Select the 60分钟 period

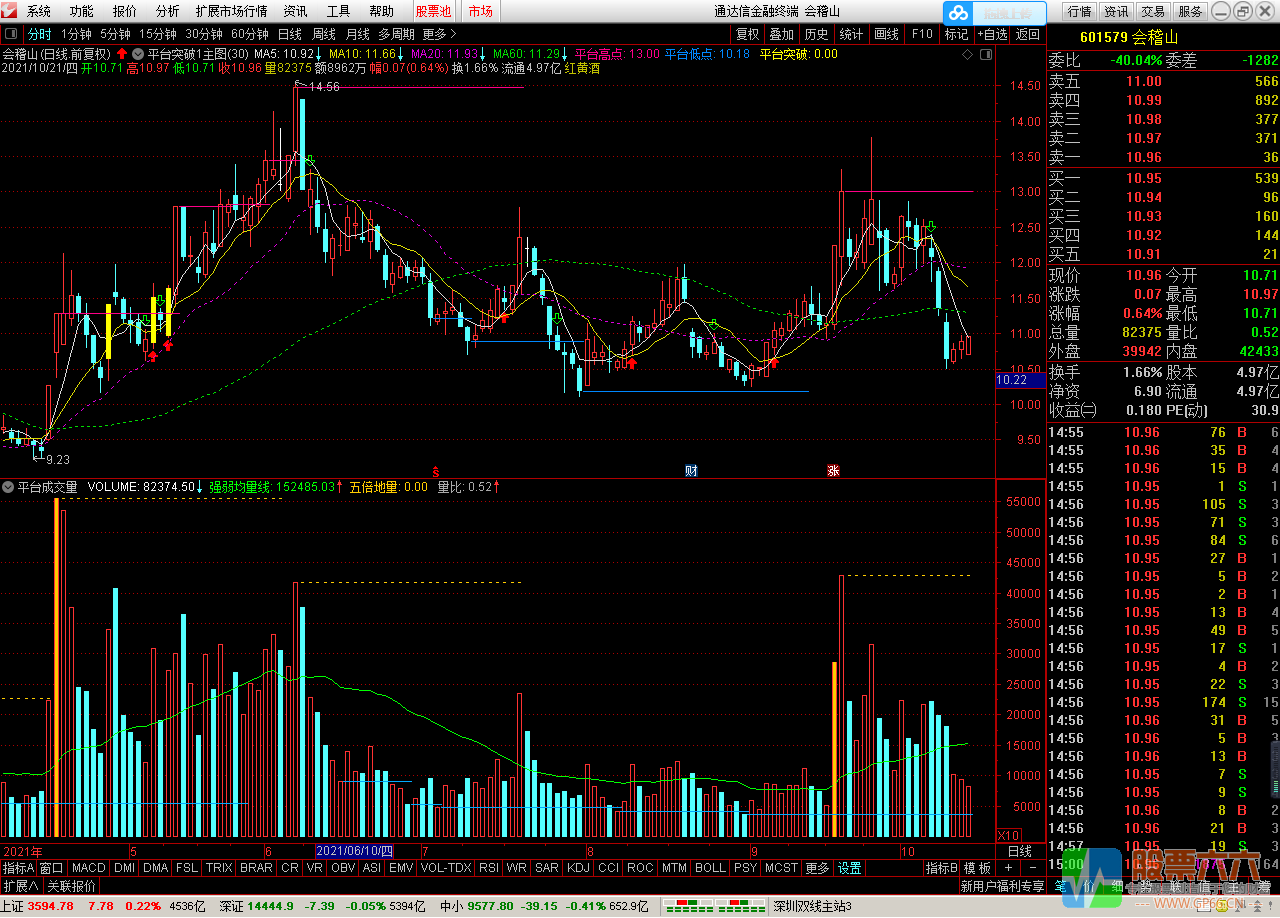[250, 34]
